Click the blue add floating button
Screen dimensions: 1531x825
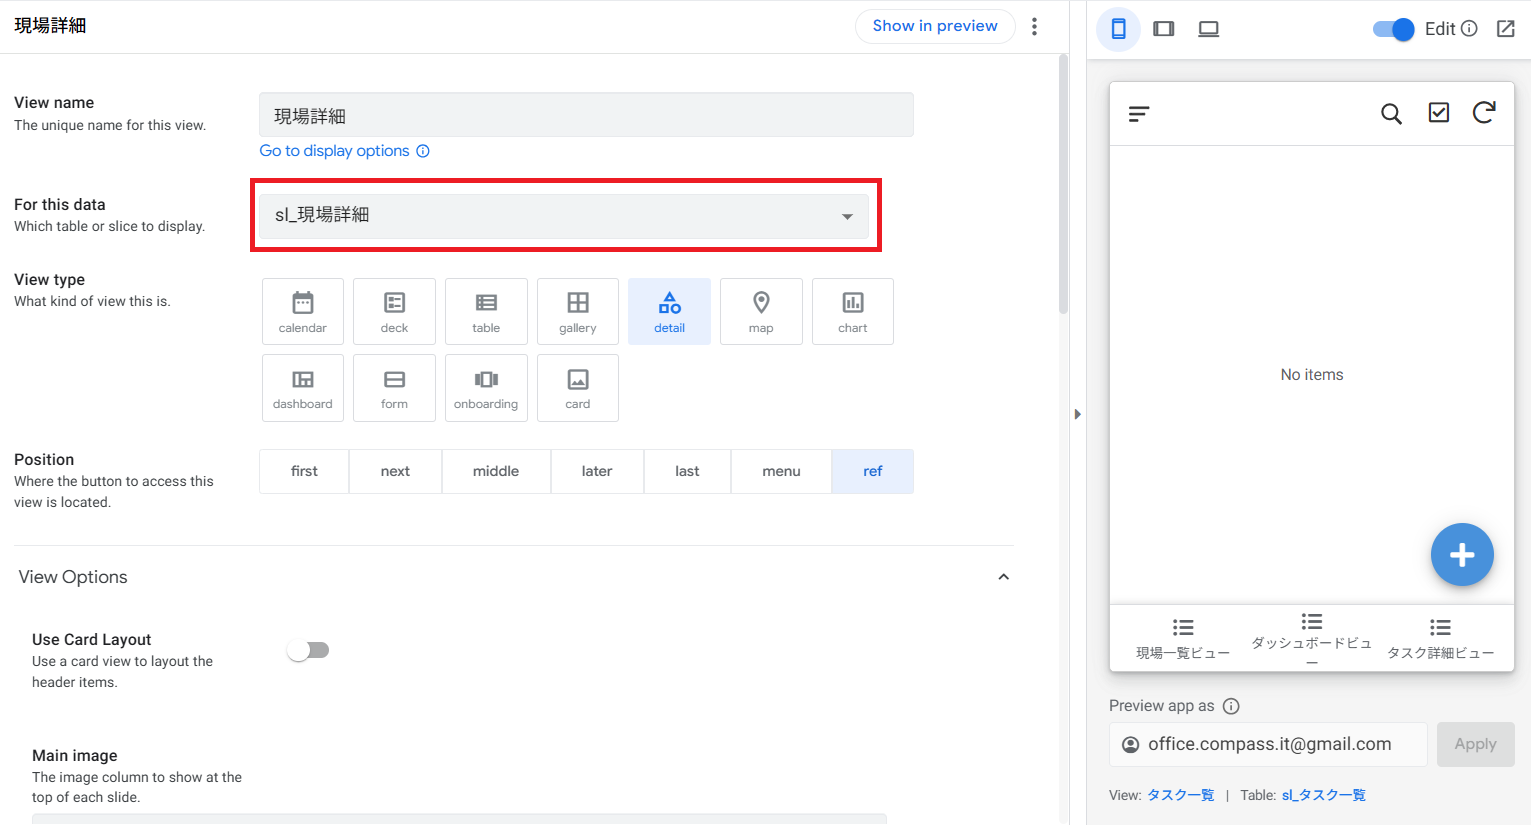(x=1461, y=555)
